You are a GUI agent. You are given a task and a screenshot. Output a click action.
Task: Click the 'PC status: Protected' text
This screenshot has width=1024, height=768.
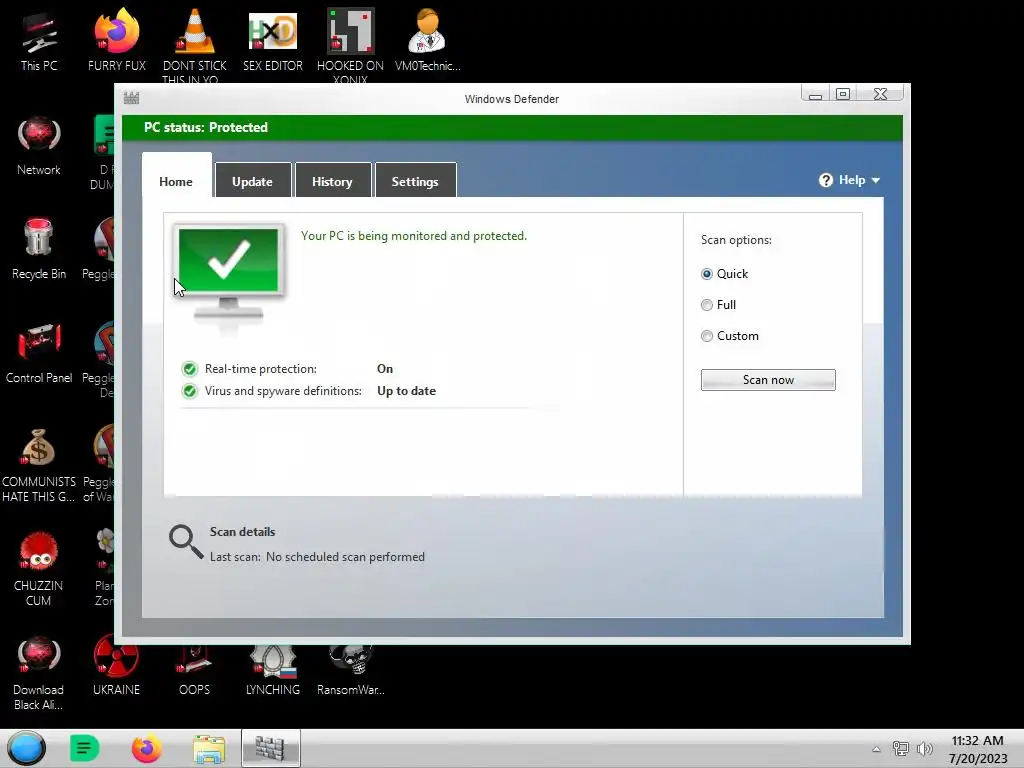tap(206, 127)
